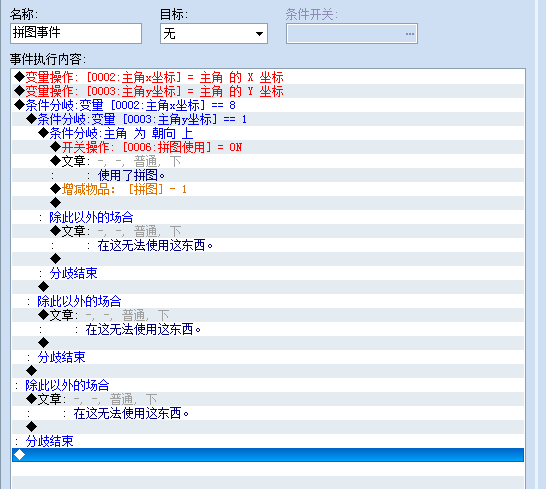Open the 目标 dropdown showing 无
The image size is (546, 489).
click(214, 33)
